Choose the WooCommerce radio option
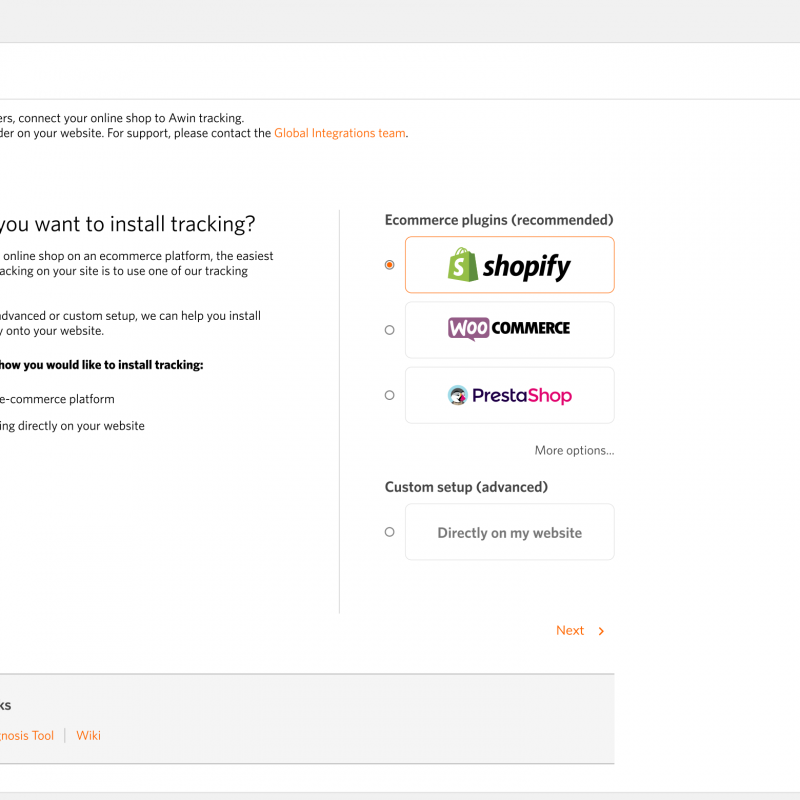The image size is (800, 800). click(x=390, y=330)
